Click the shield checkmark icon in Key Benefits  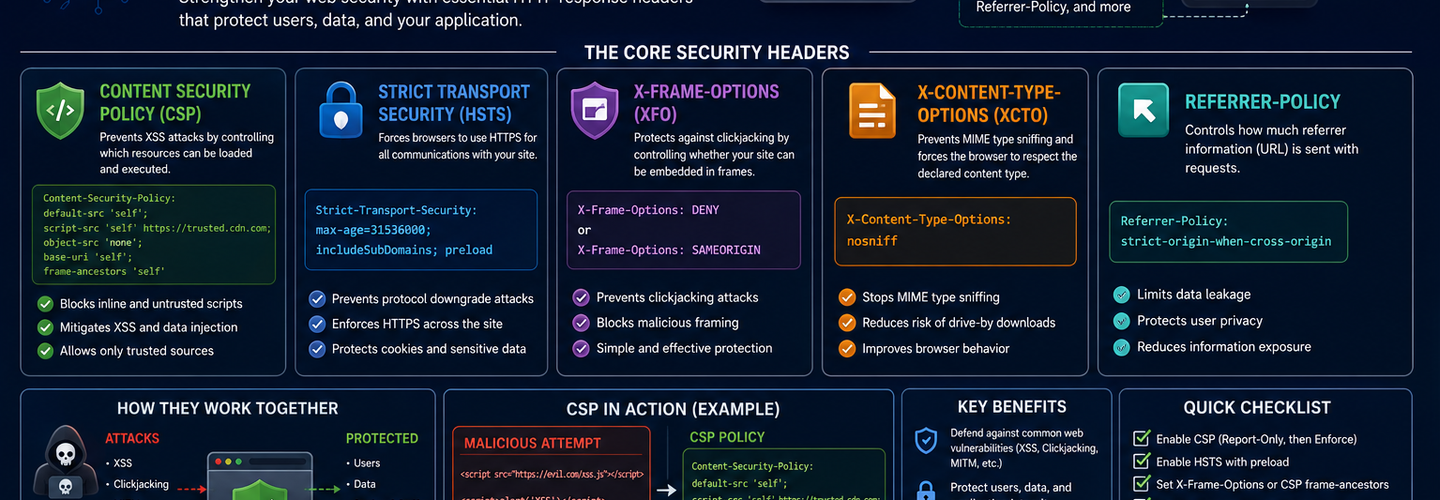pyautogui.click(x=927, y=441)
